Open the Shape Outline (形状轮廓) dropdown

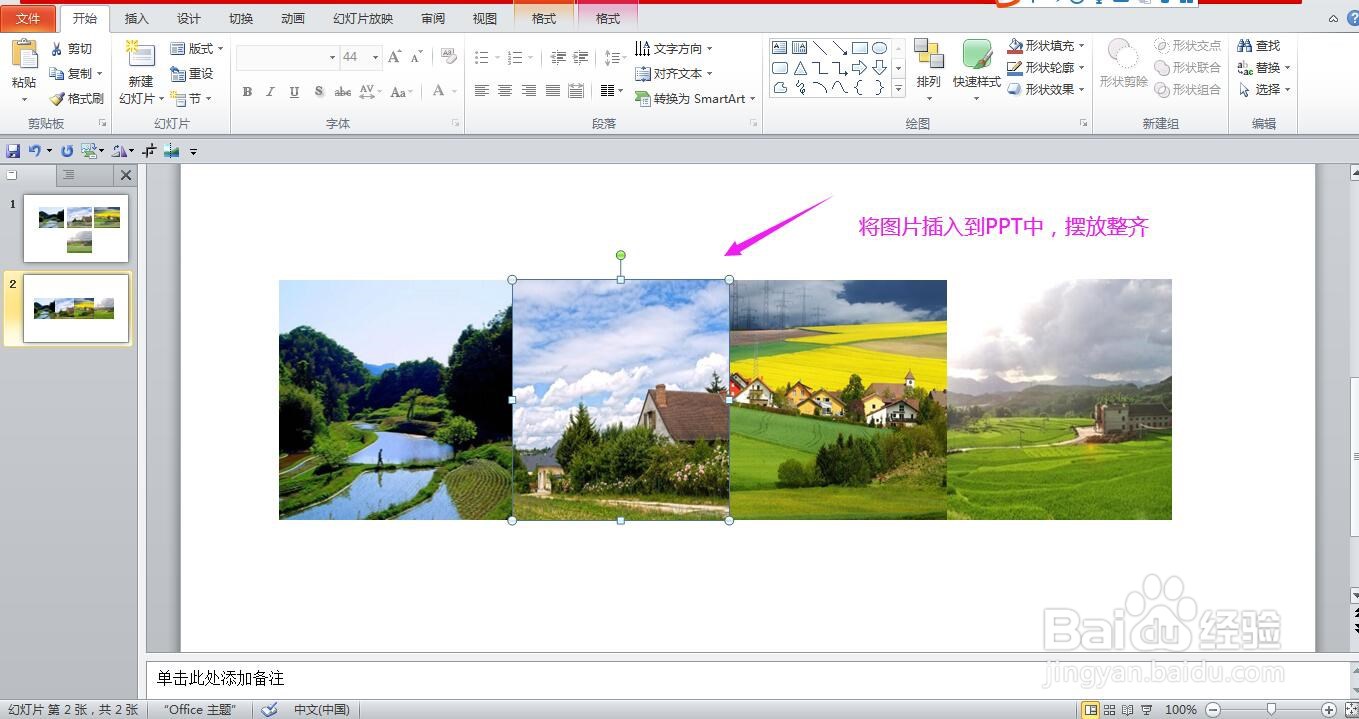[1045, 68]
